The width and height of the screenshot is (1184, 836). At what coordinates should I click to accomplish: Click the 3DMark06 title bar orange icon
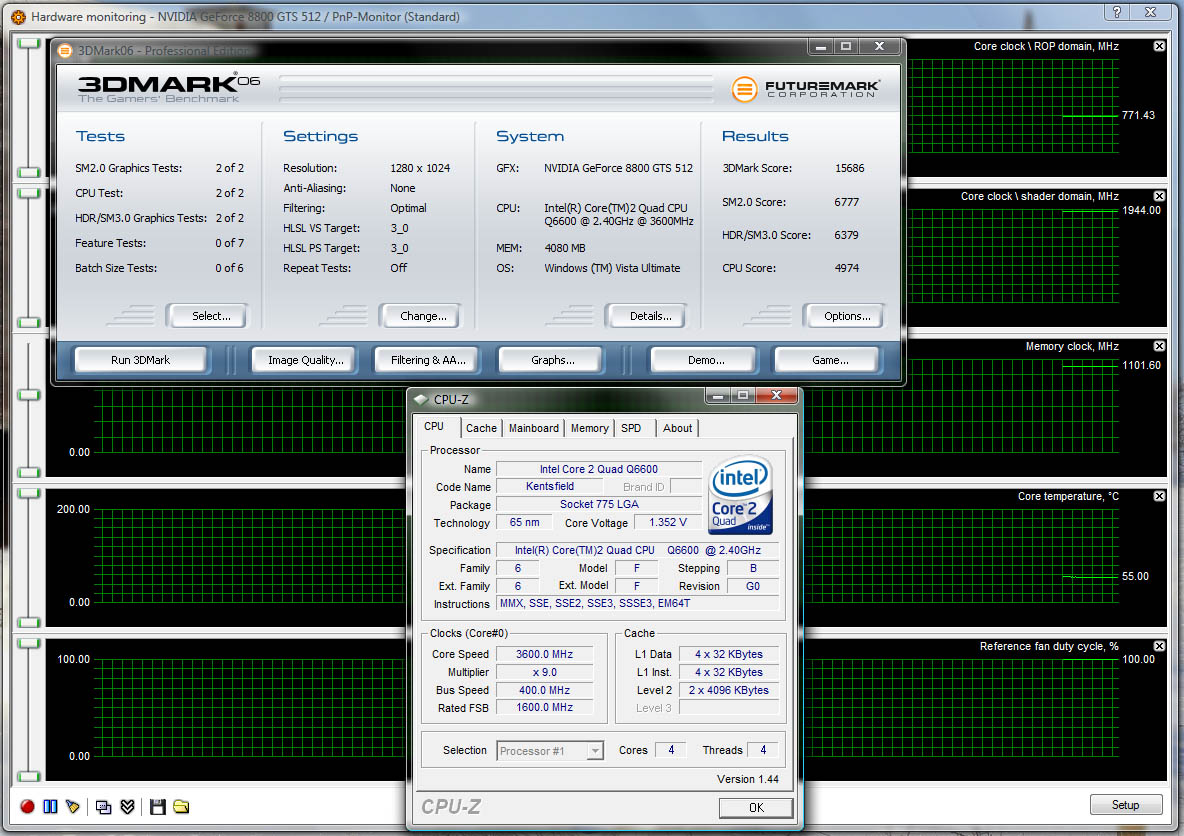coord(66,51)
